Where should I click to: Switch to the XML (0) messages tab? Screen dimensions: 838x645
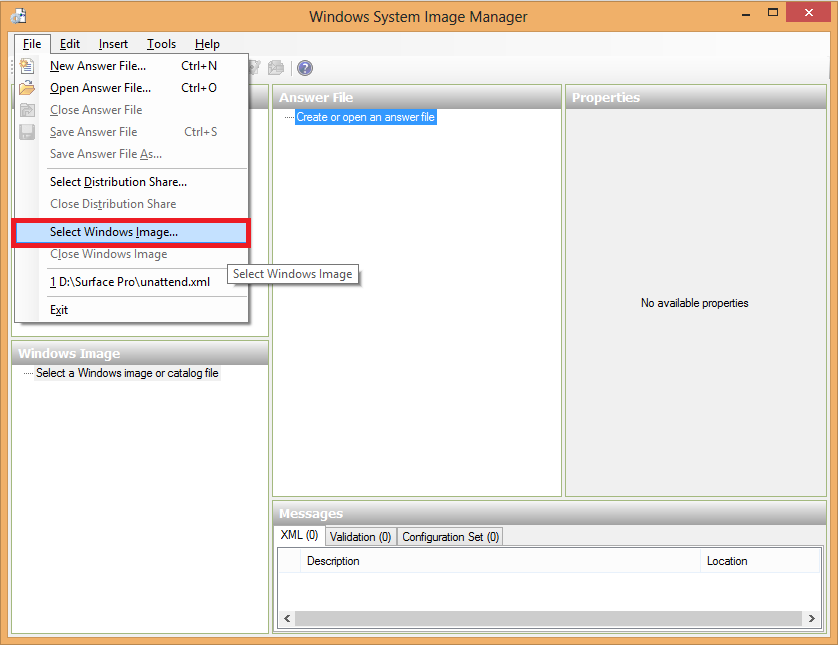tap(299, 535)
